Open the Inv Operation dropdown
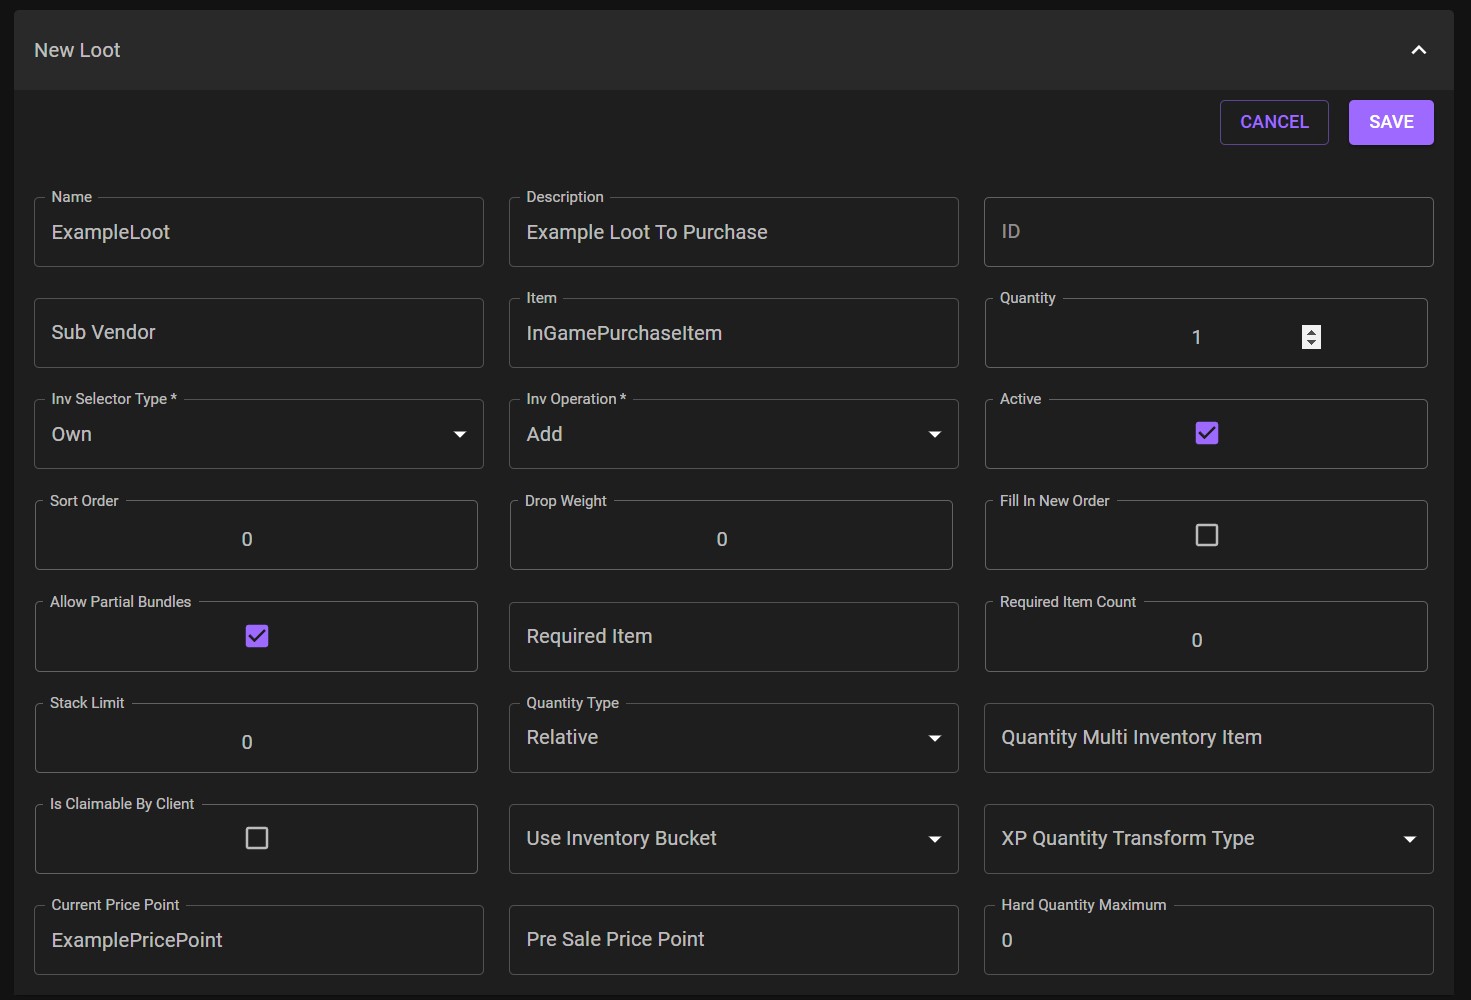Image resolution: width=1471 pixels, height=1000 pixels. 734,434
